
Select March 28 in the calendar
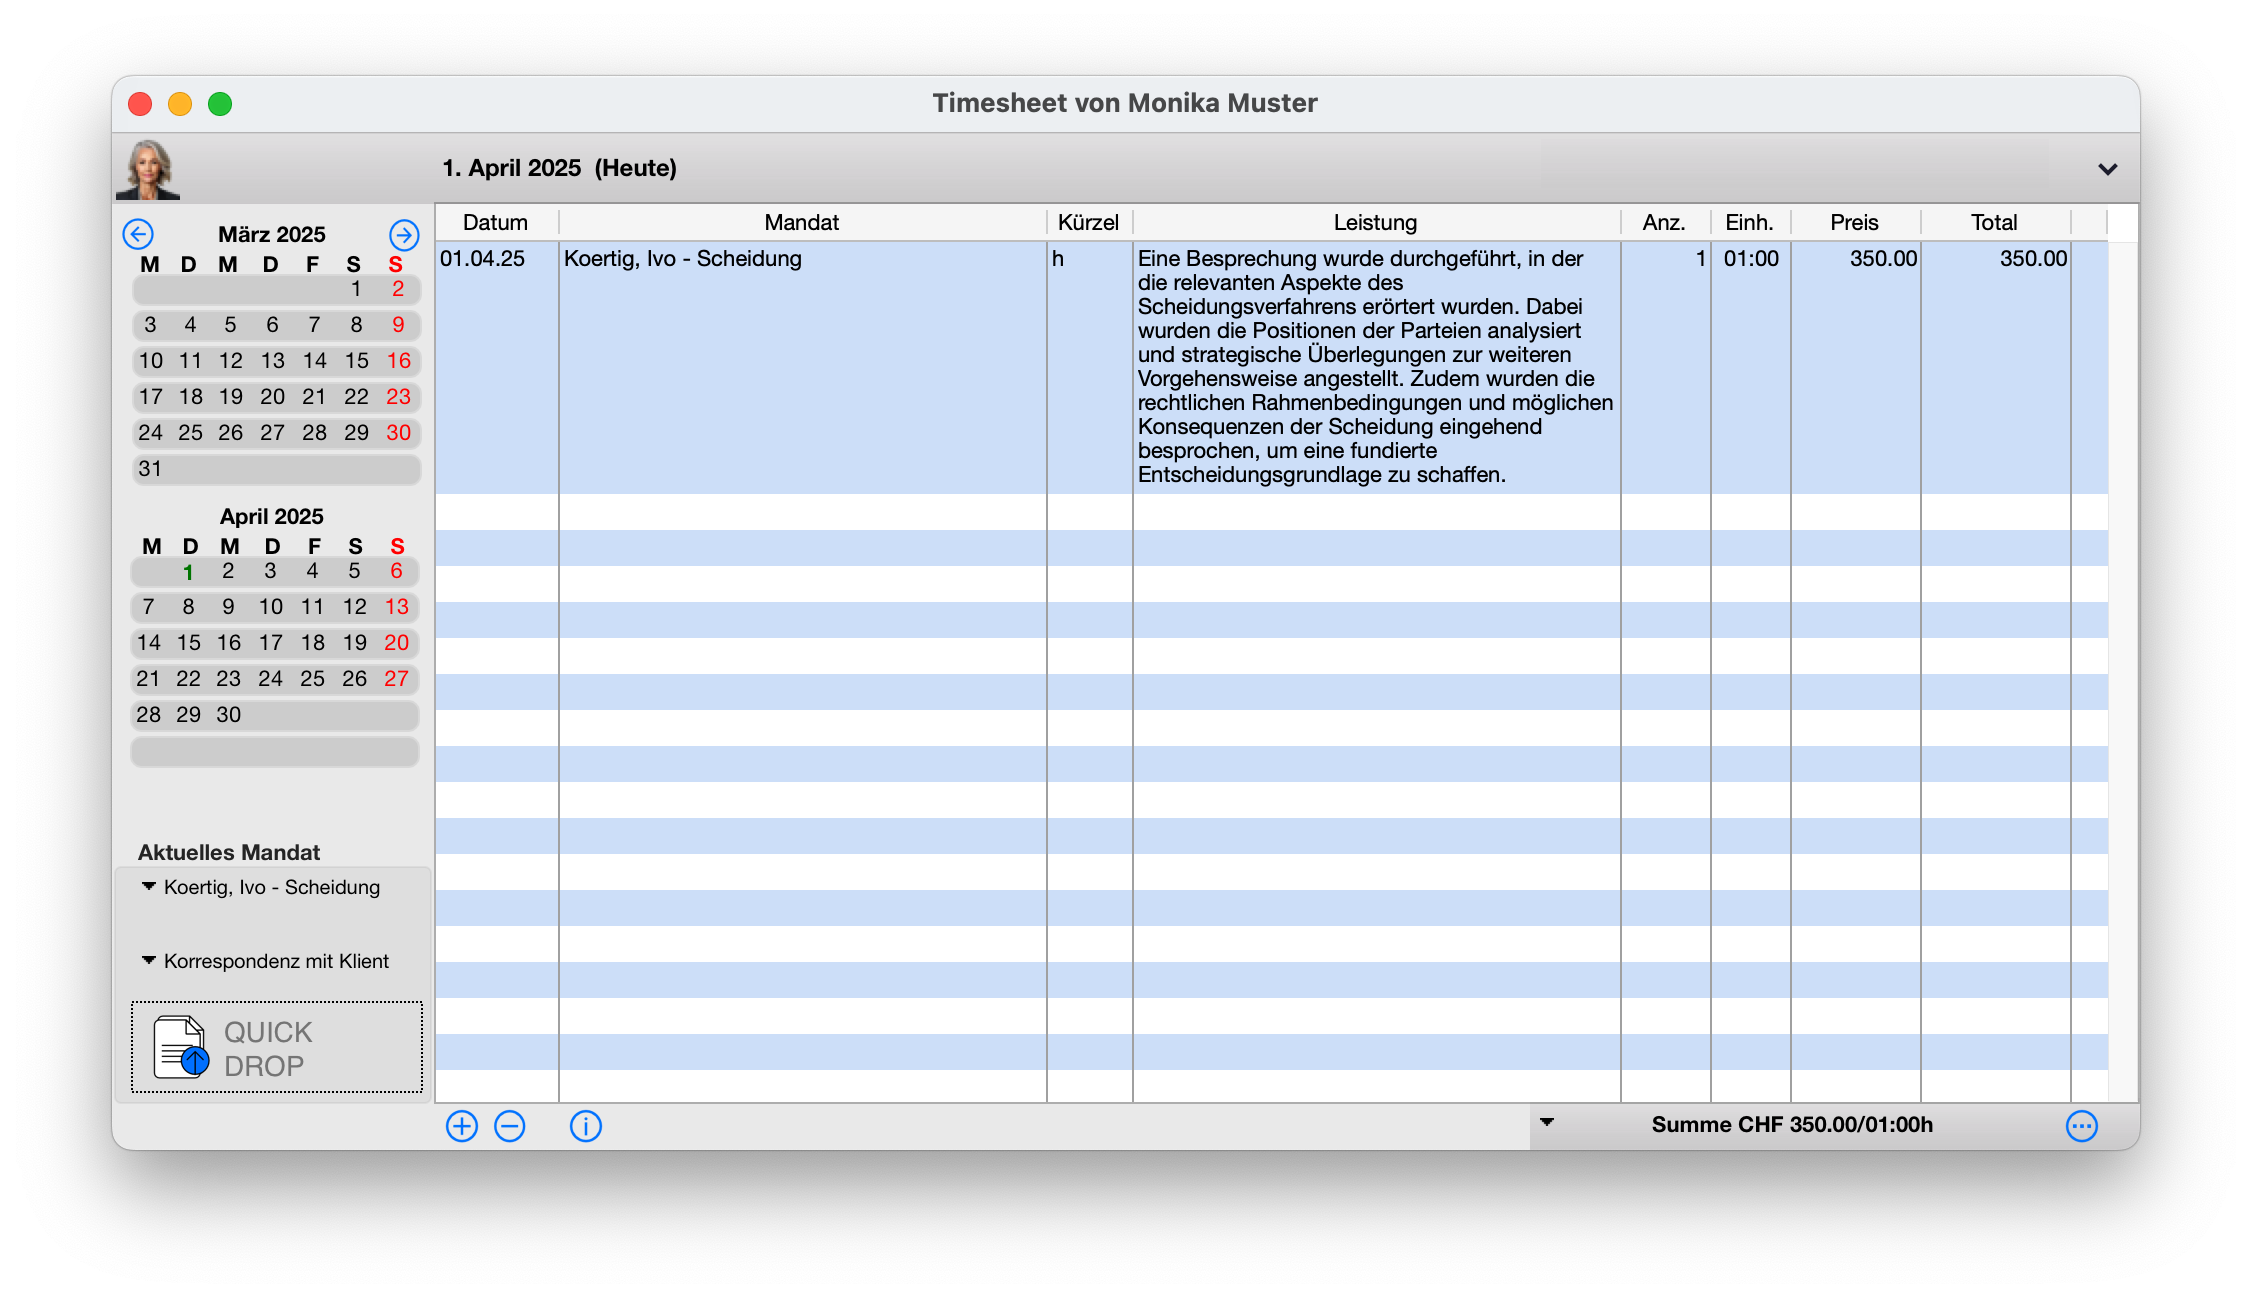coord(315,433)
